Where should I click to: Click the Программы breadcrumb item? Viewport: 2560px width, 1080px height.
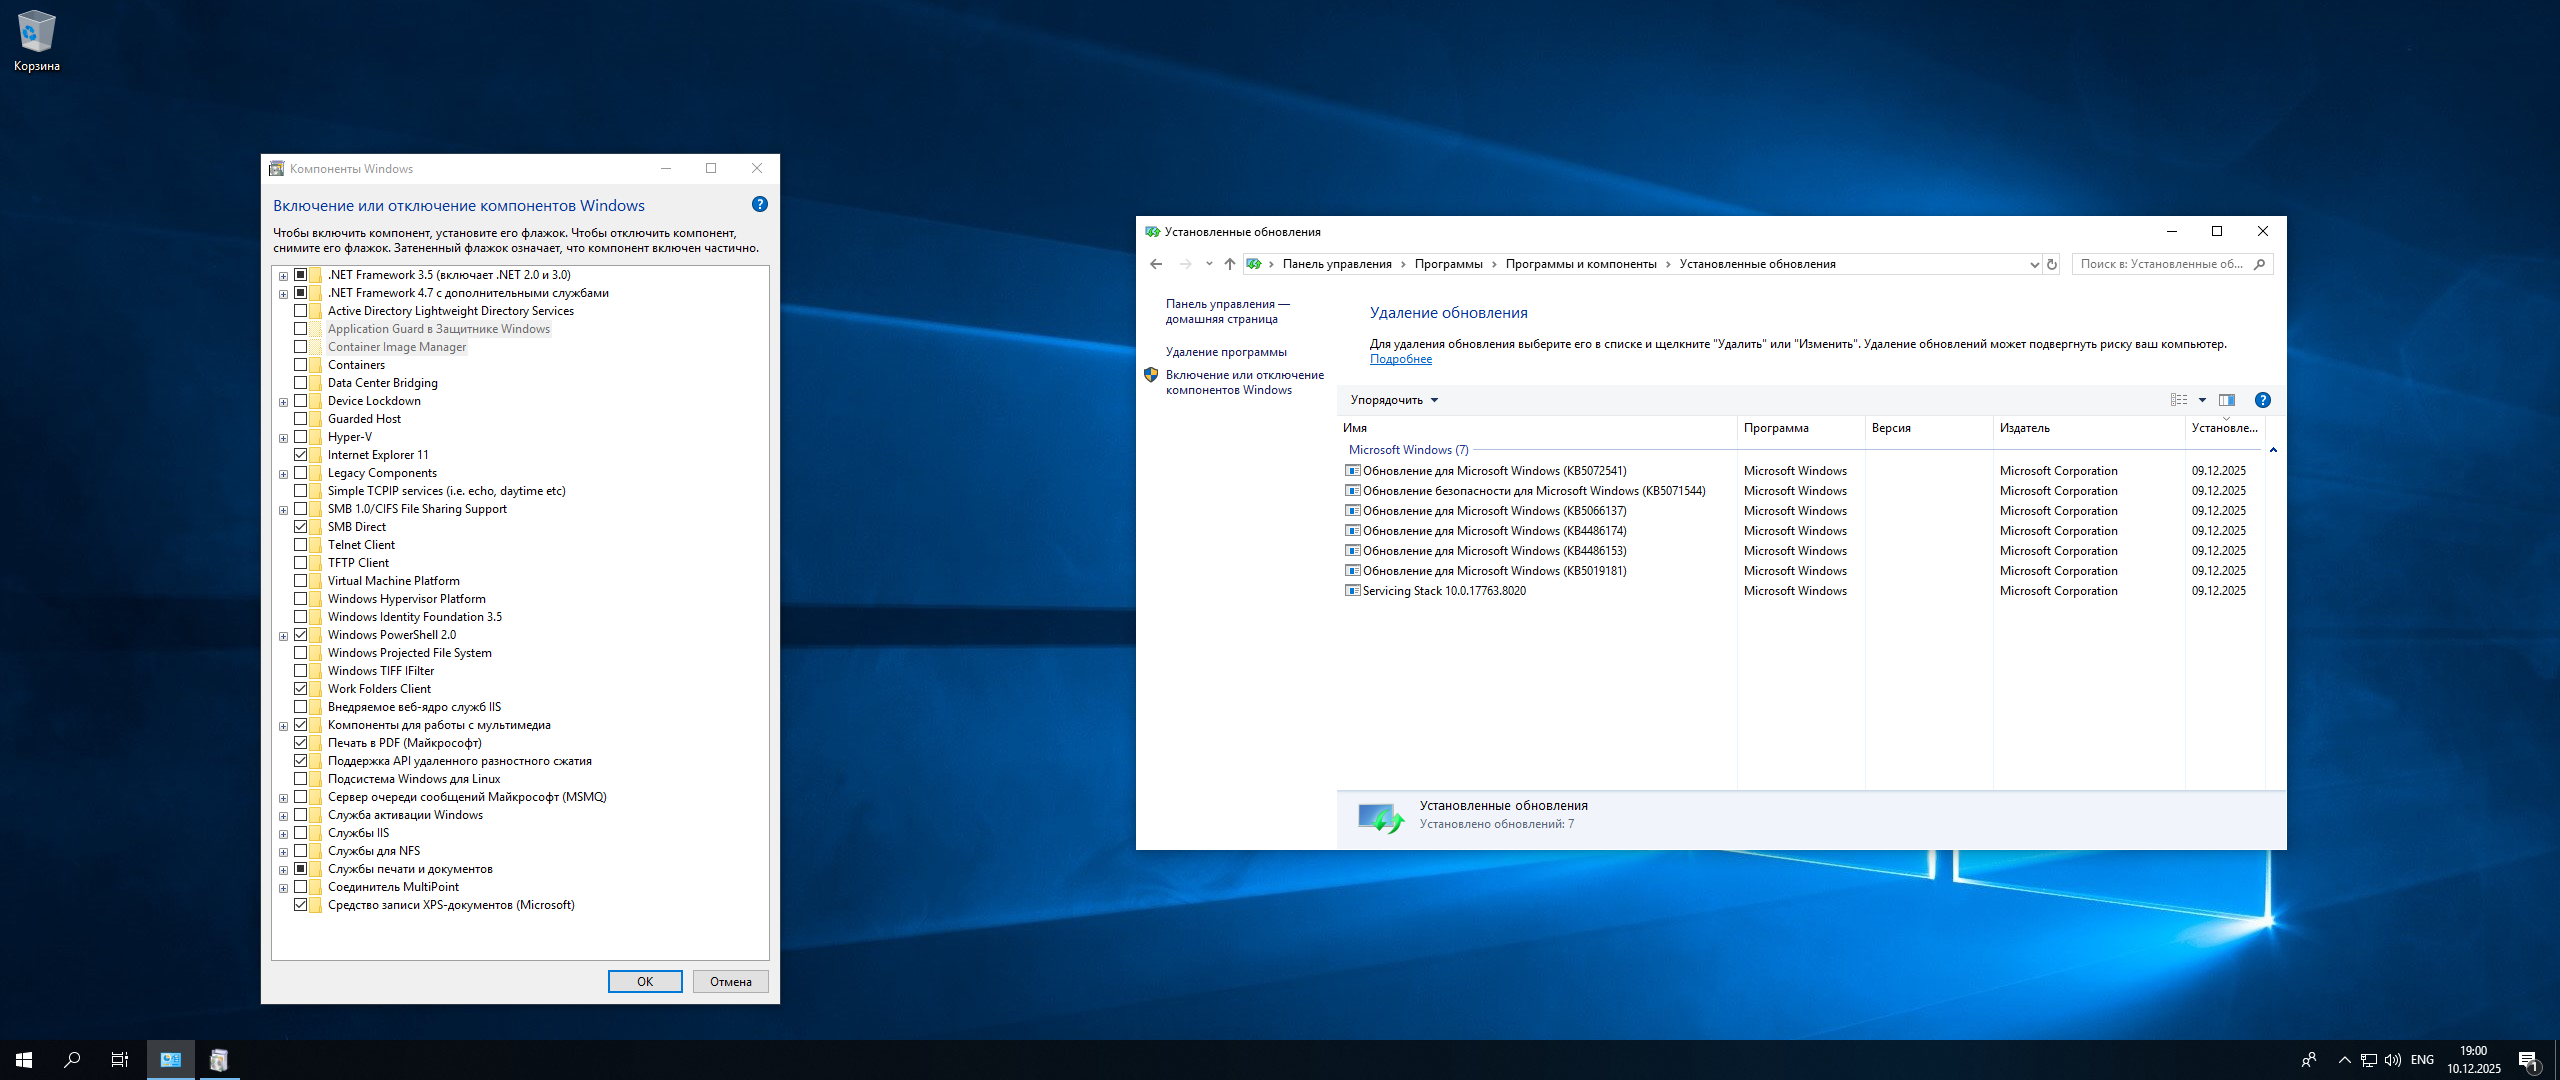point(1448,264)
